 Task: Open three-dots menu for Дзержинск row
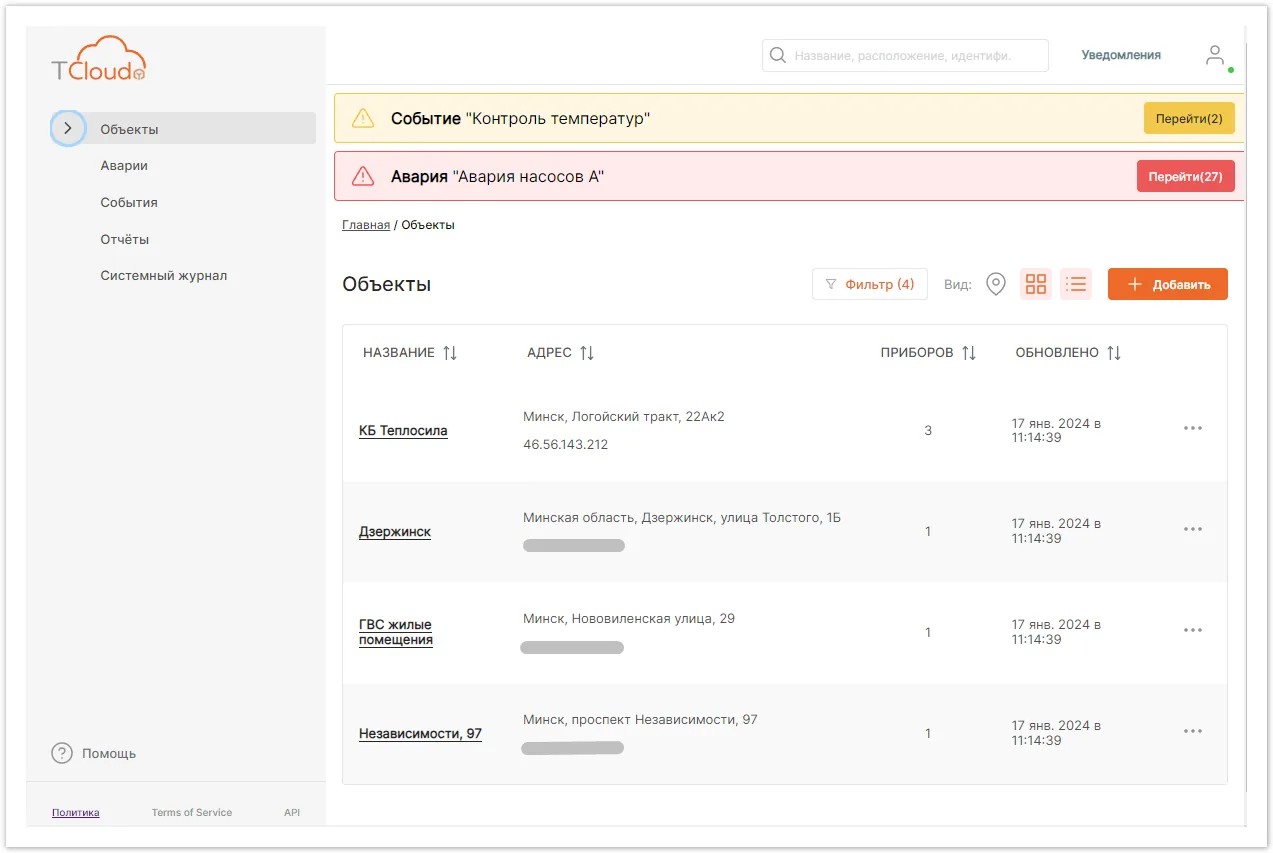(x=1193, y=529)
